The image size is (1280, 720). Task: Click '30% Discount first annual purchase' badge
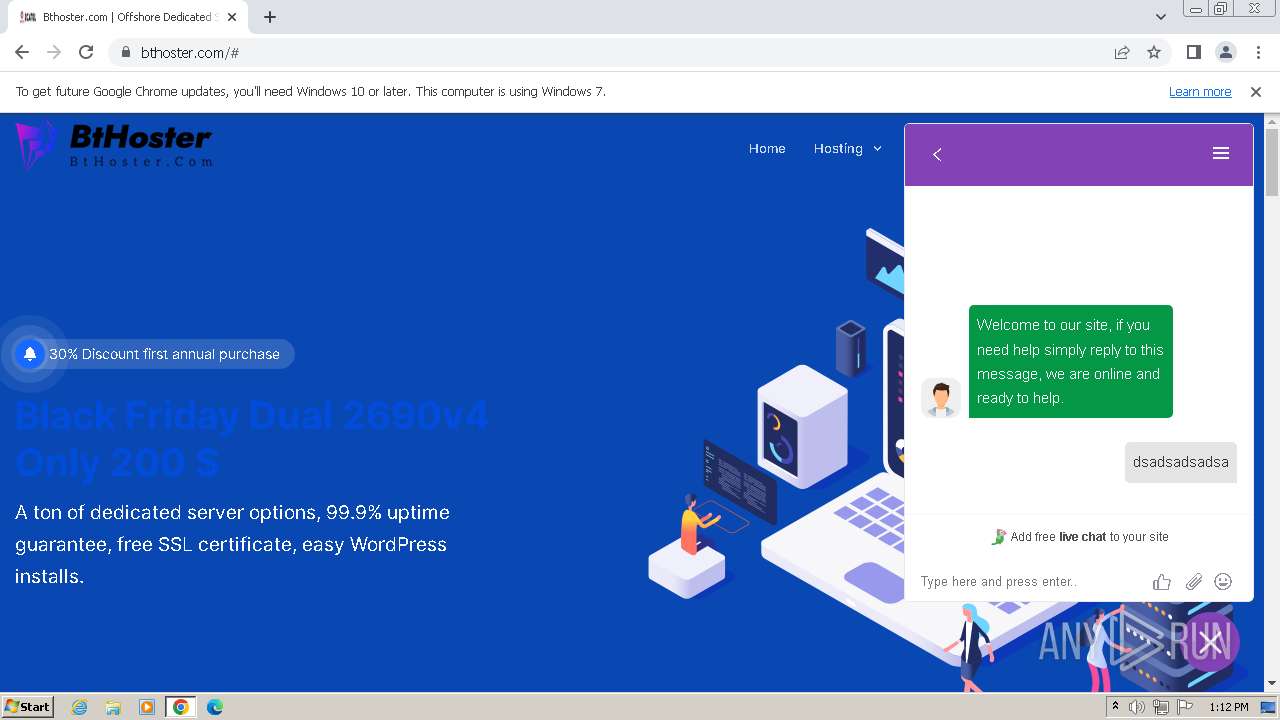155,354
